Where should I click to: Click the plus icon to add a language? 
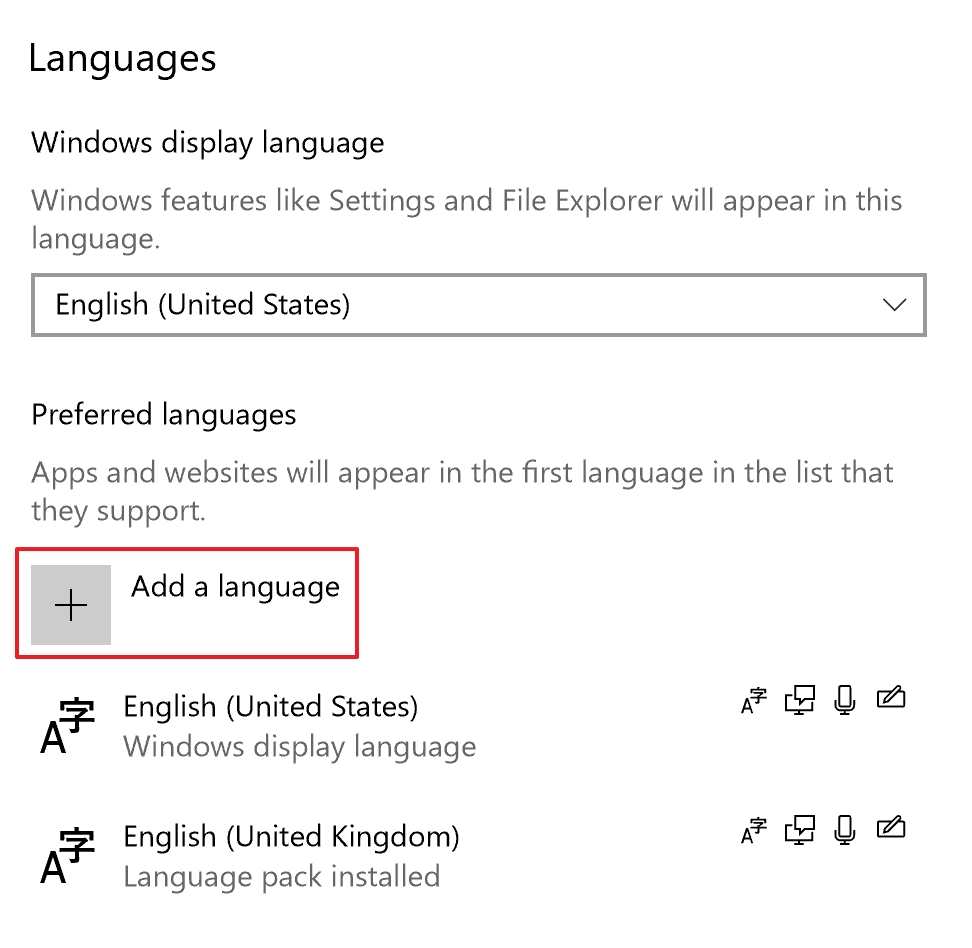71,605
